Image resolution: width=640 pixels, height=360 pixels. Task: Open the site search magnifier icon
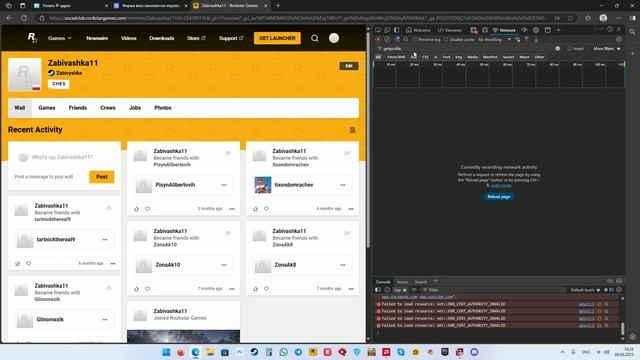(x=315, y=38)
